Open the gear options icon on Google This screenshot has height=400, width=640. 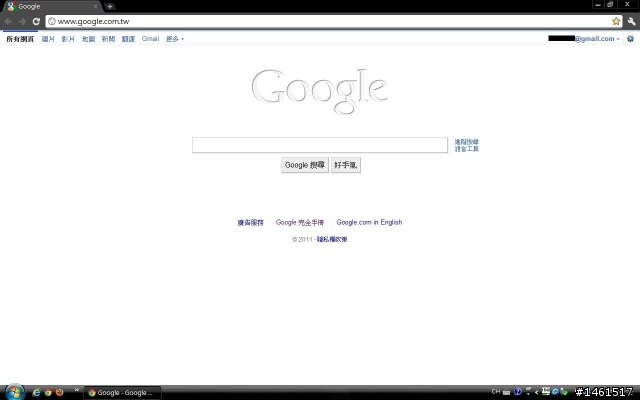[630, 39]
